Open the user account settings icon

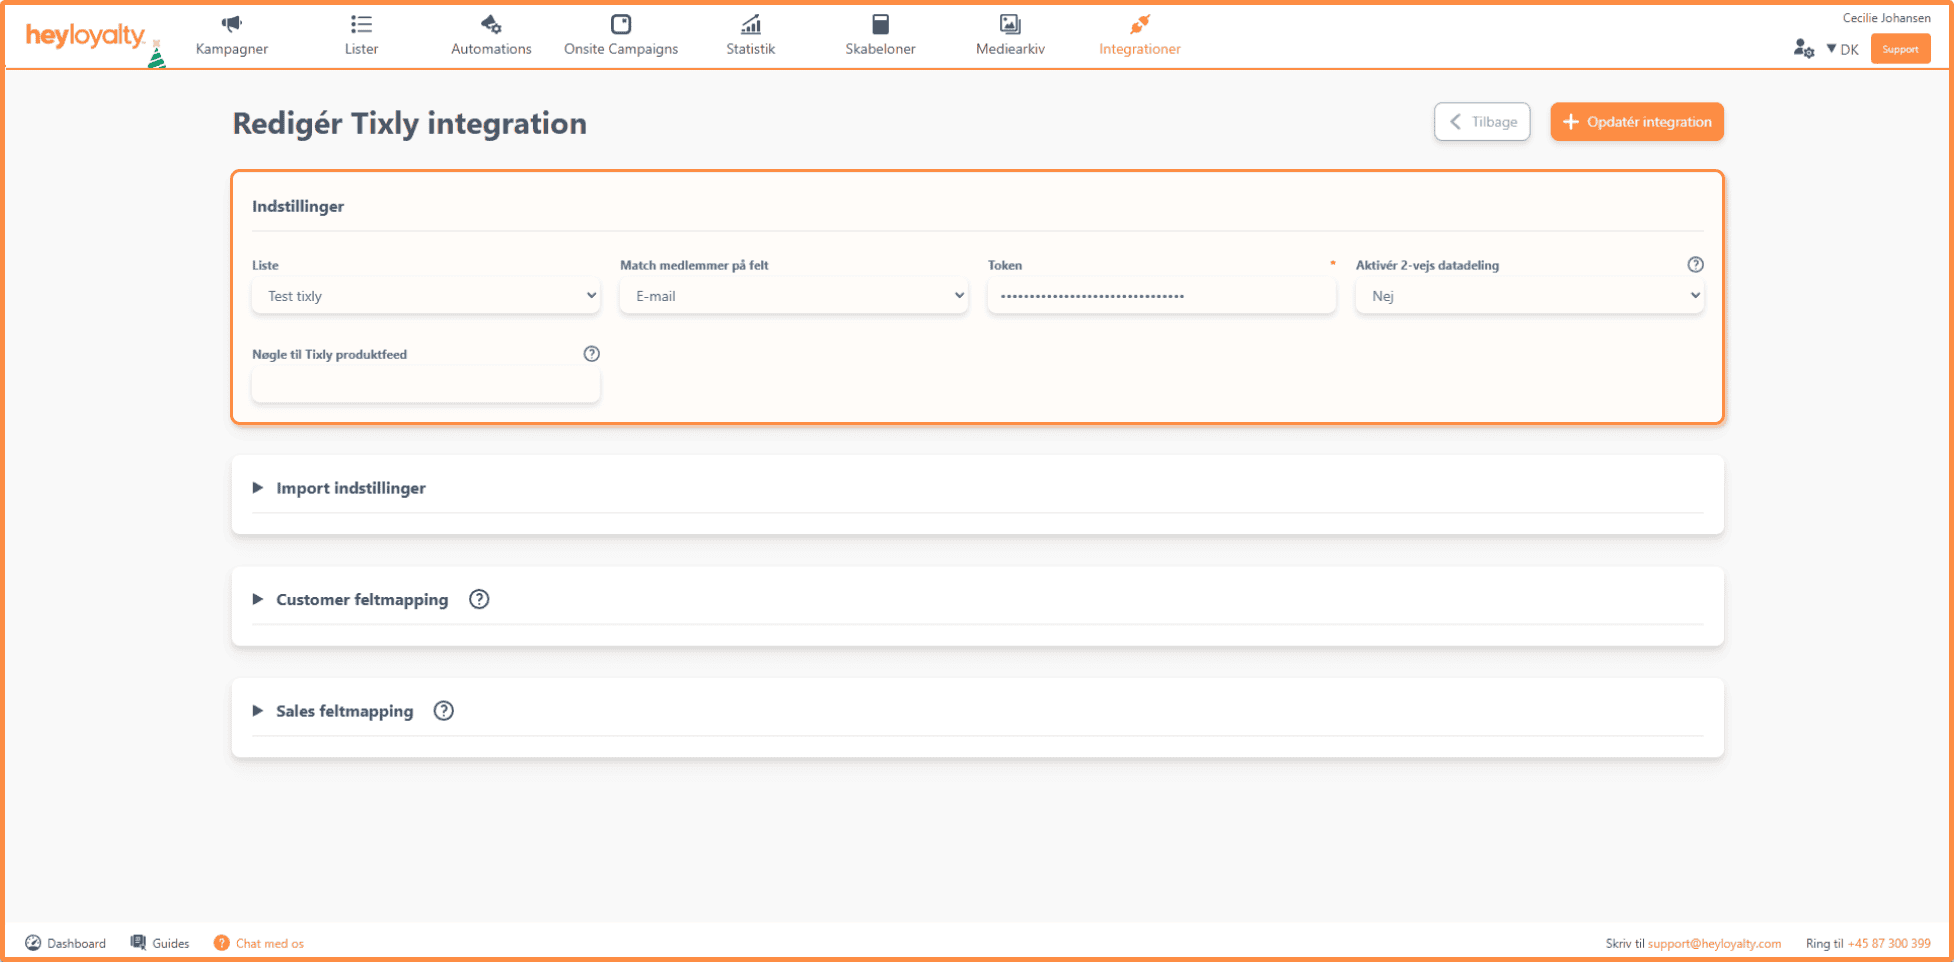click(1803, 49)
